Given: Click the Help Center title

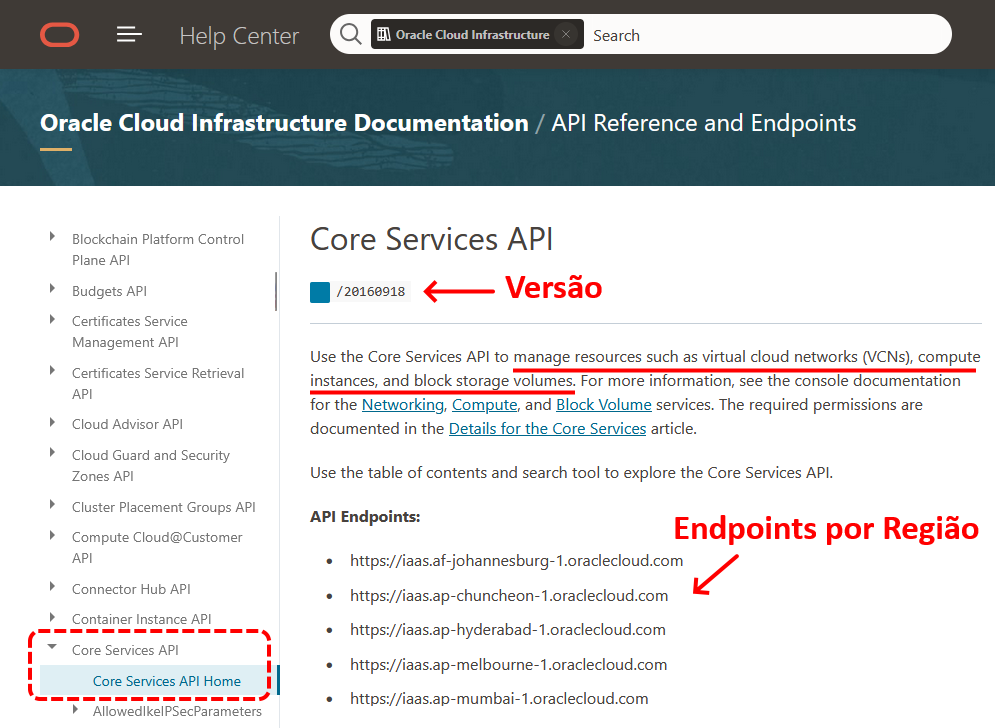Looking at the screenshot, I should pyautogui.click(x=239, y=36).
